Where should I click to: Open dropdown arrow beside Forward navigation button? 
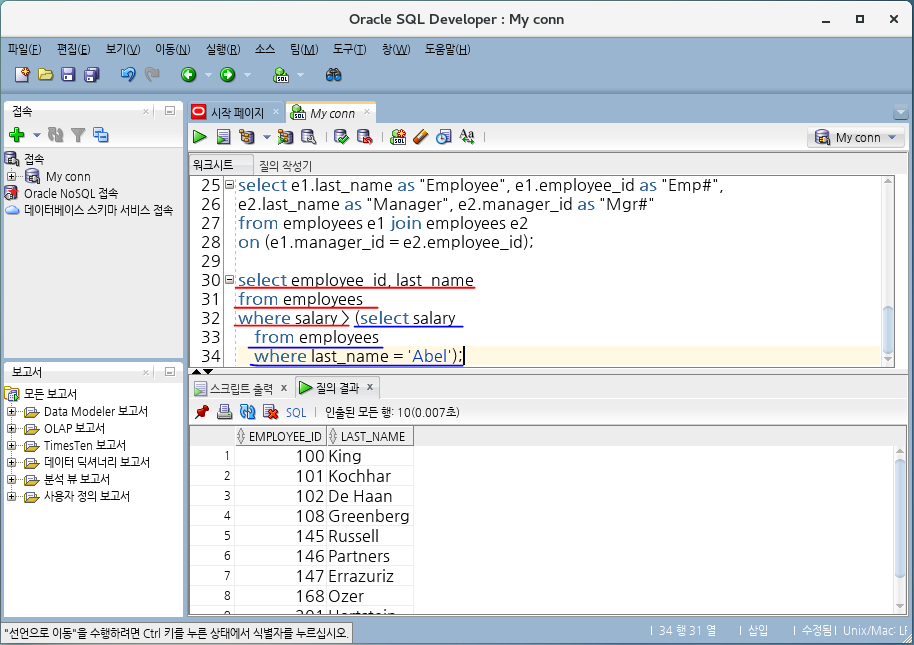tap(247, 75)
